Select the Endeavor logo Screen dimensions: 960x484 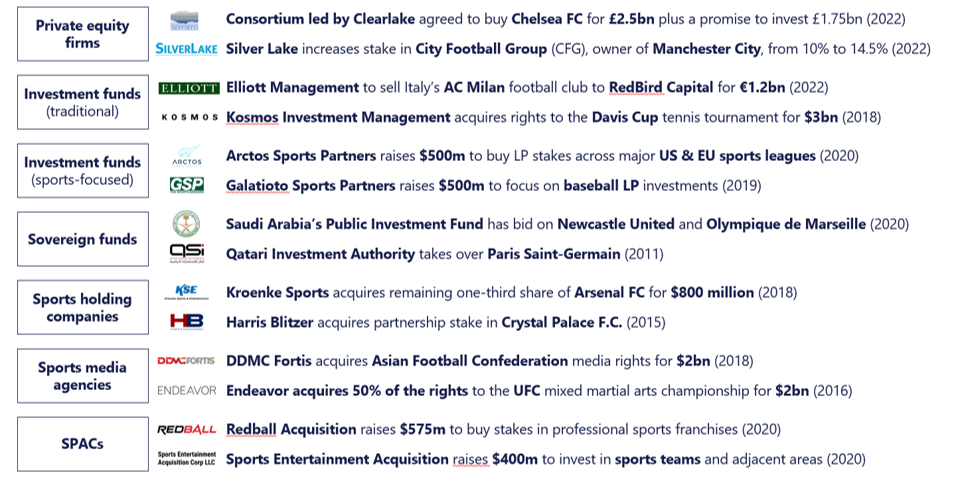click(x=187, y=390)
